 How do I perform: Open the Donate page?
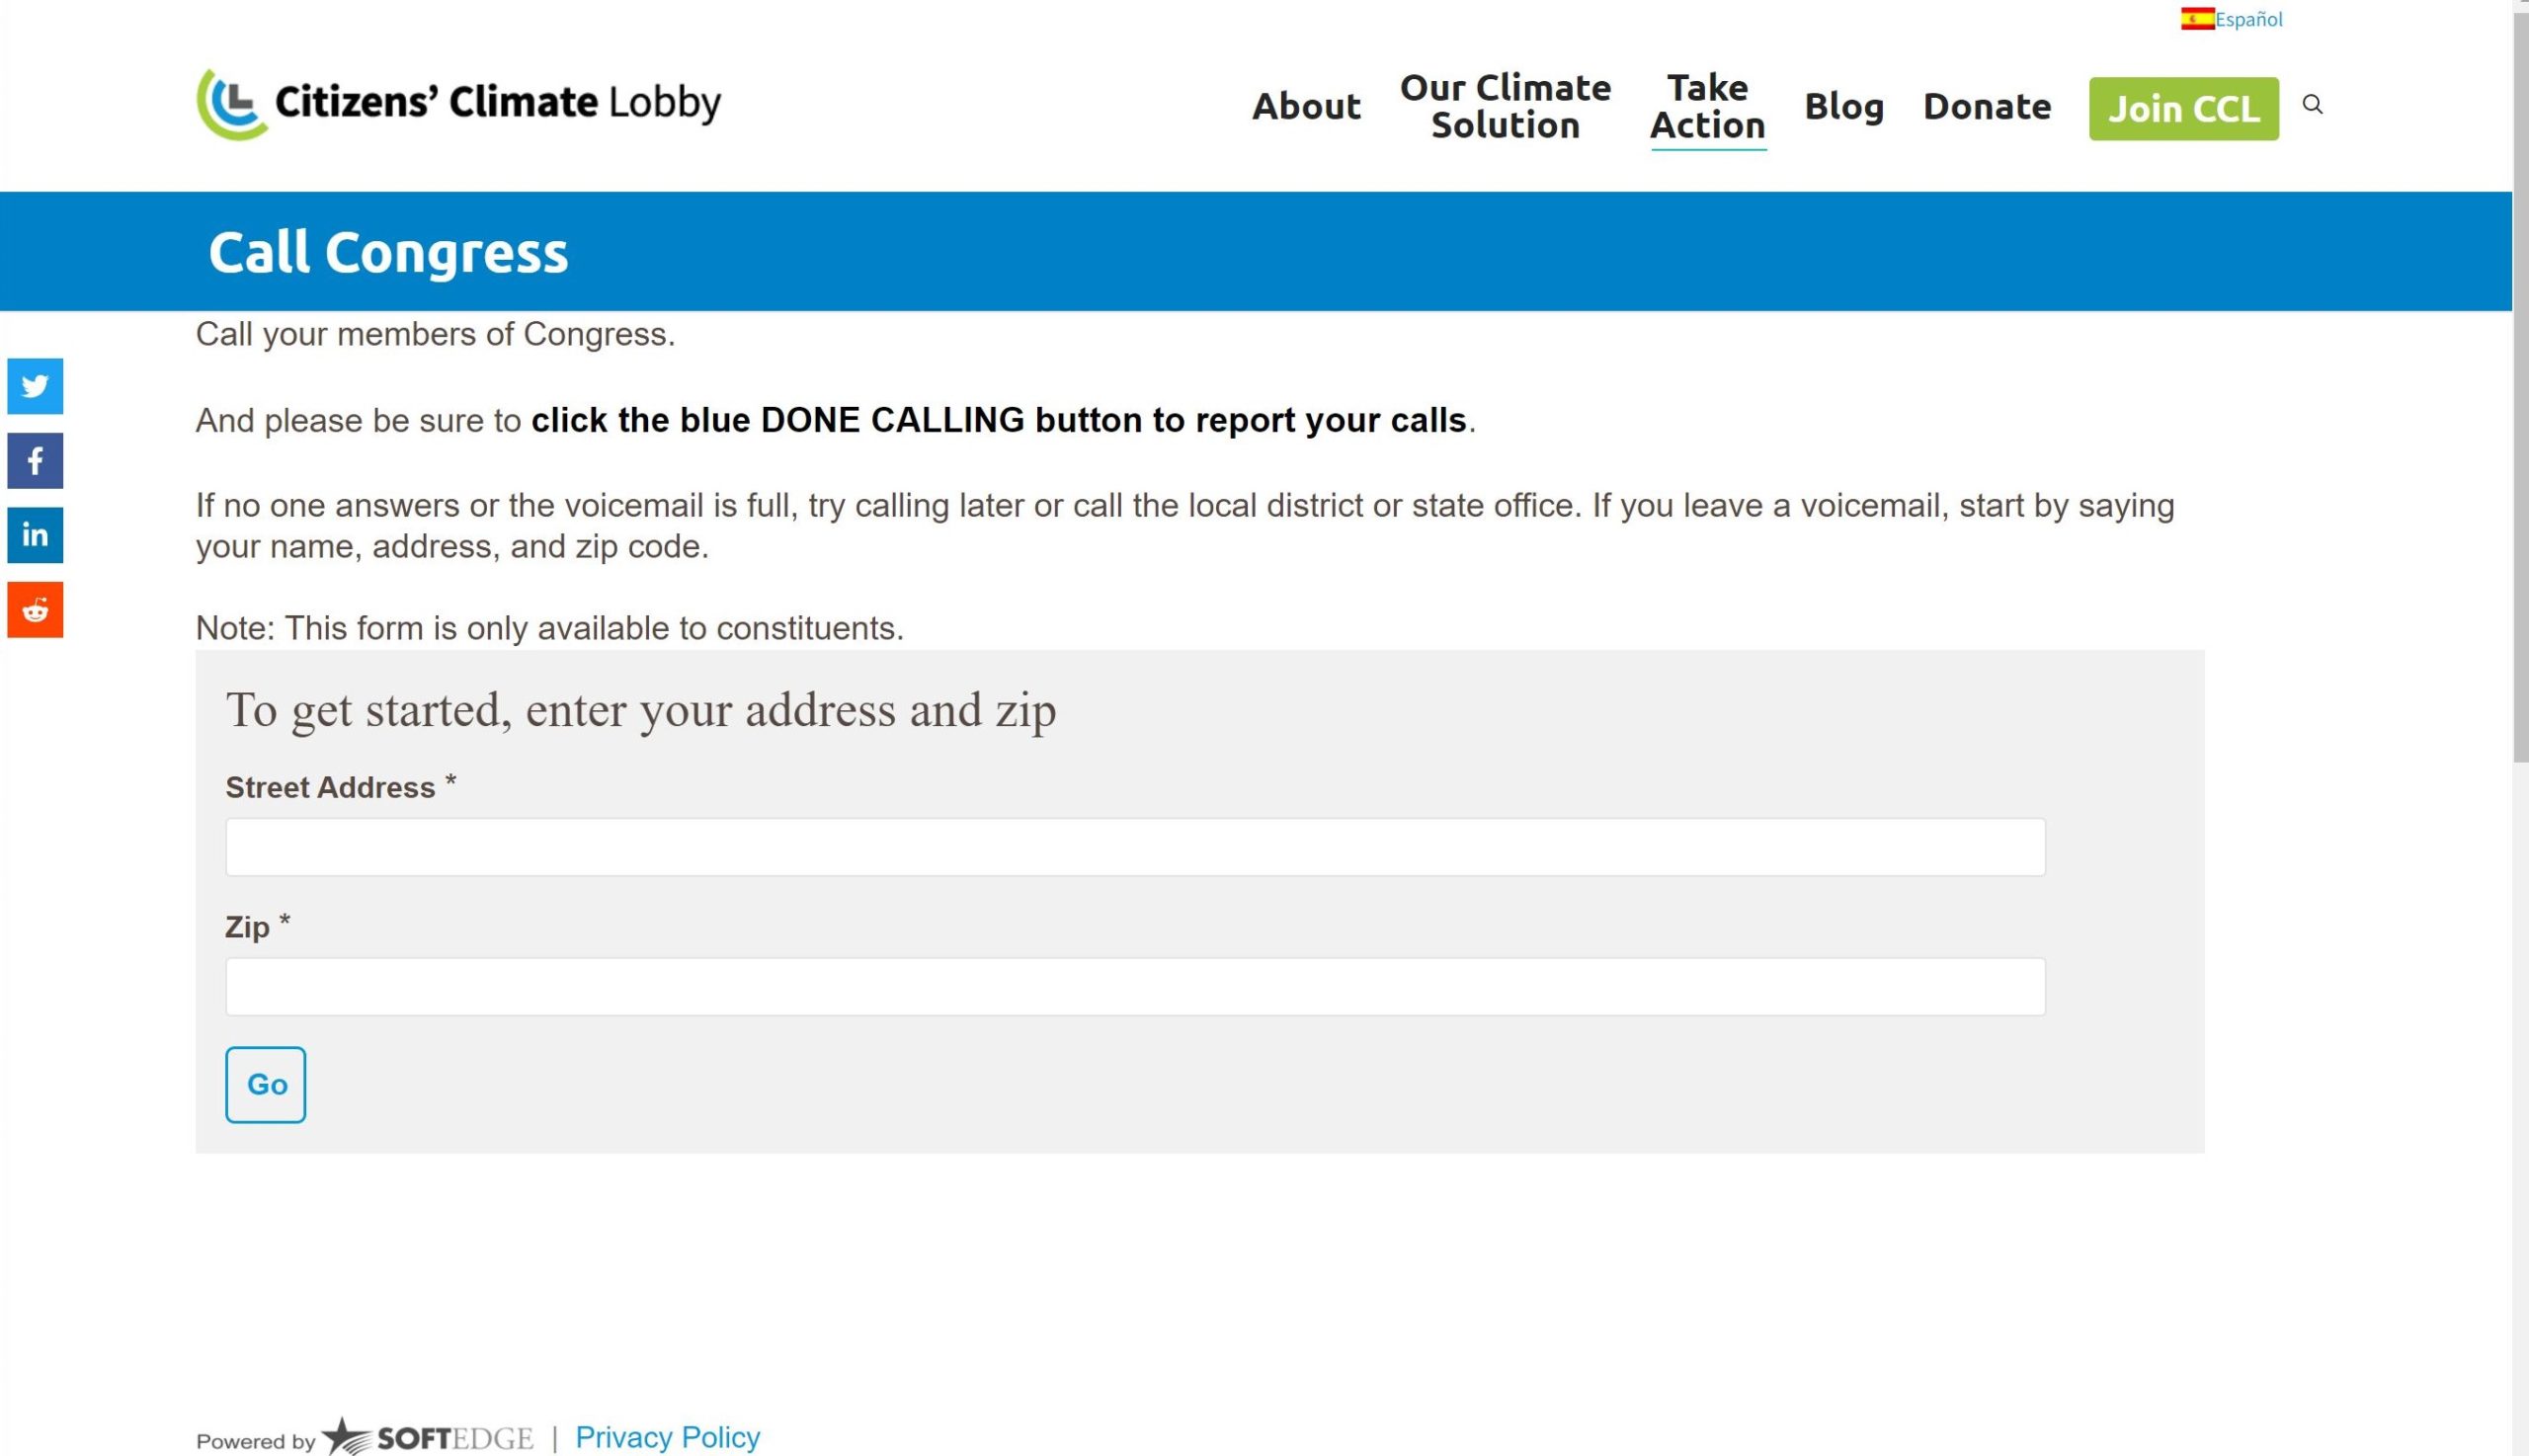click(1987, 106)
